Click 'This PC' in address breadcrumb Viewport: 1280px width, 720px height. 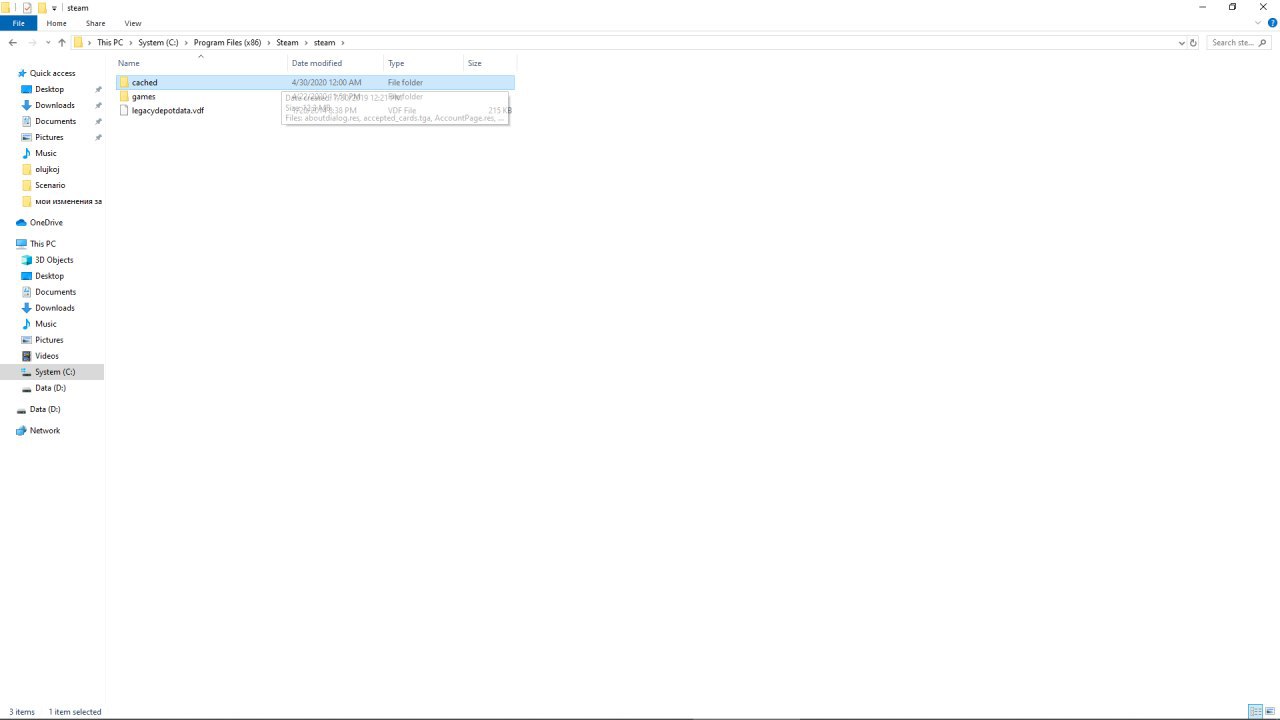[110, 43]
